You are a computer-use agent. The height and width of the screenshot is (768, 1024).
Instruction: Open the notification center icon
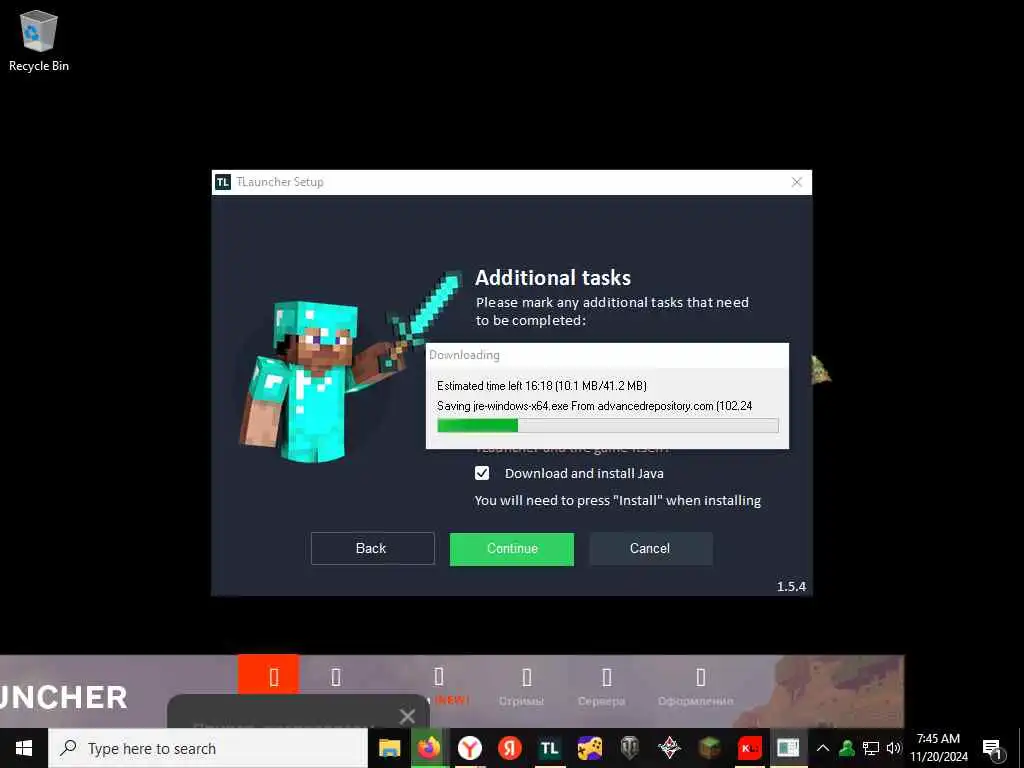coord(993,750)
